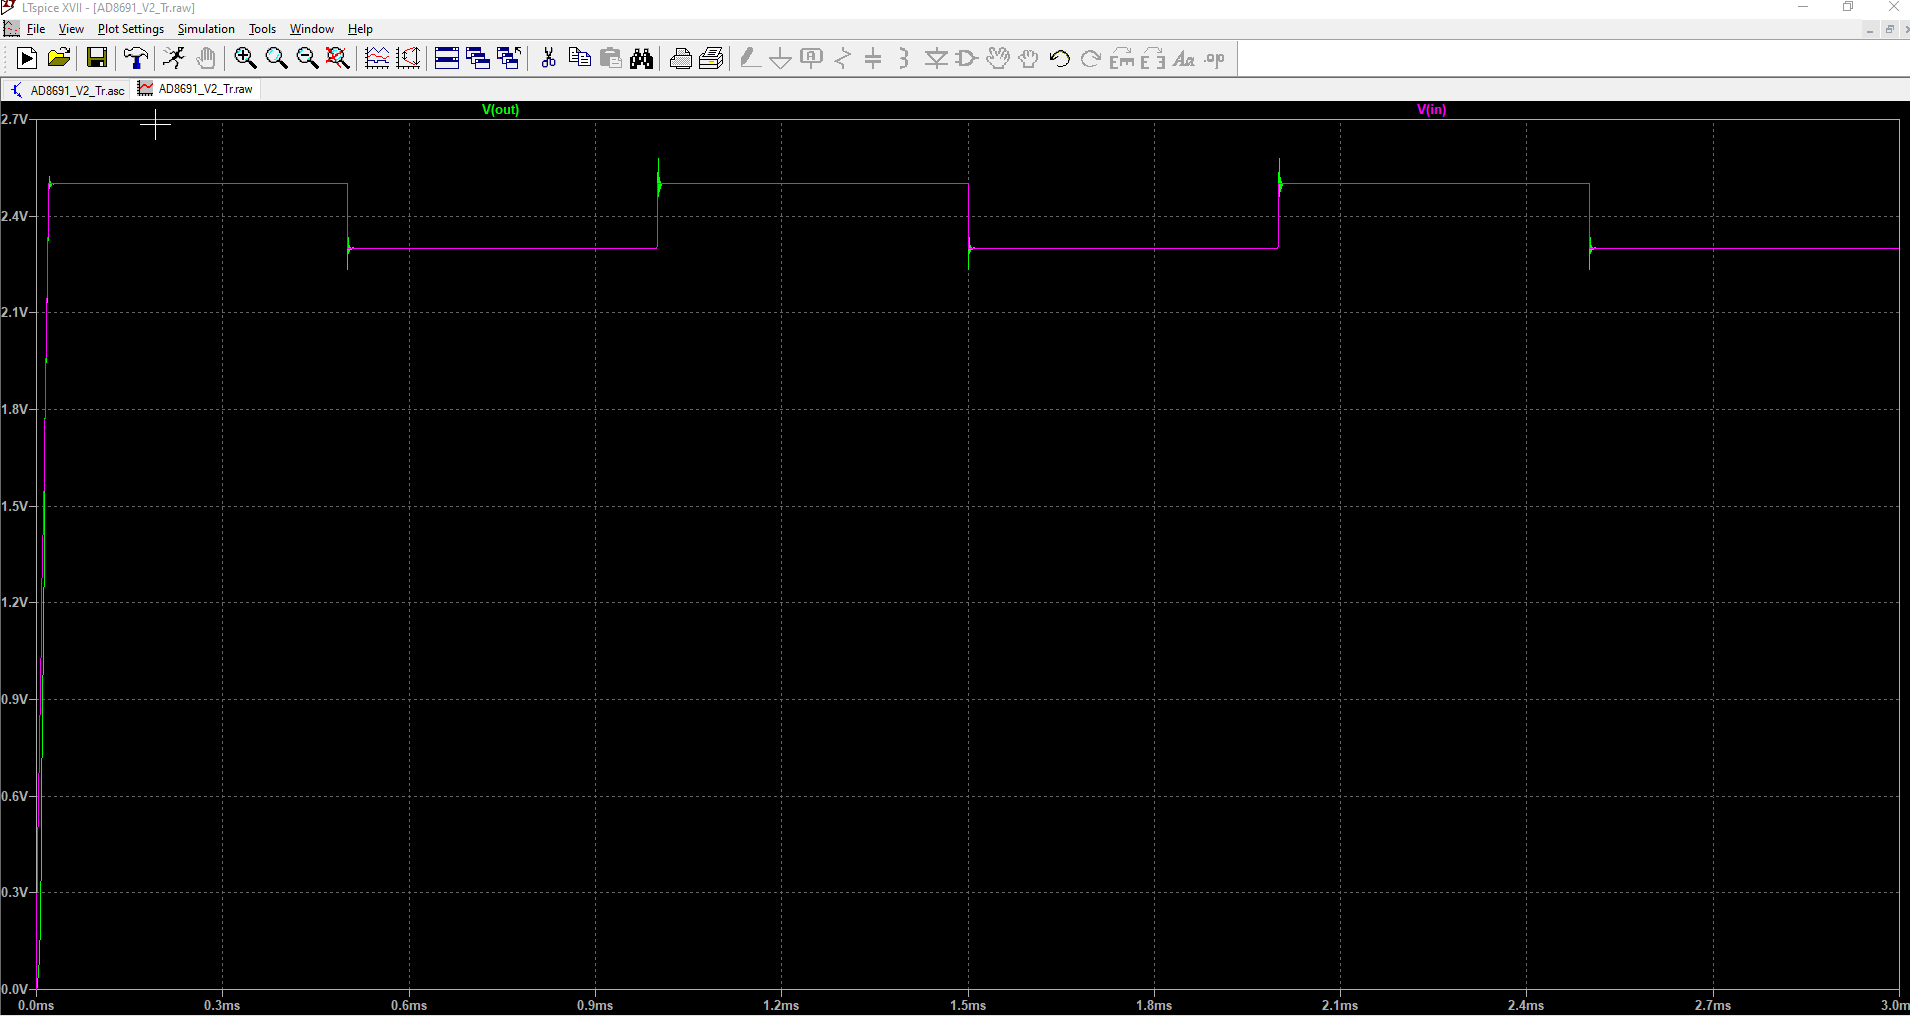Click the Redo arrow icon
Viewport: 1910px width, 1016px height.
(x=1091, y=58)
